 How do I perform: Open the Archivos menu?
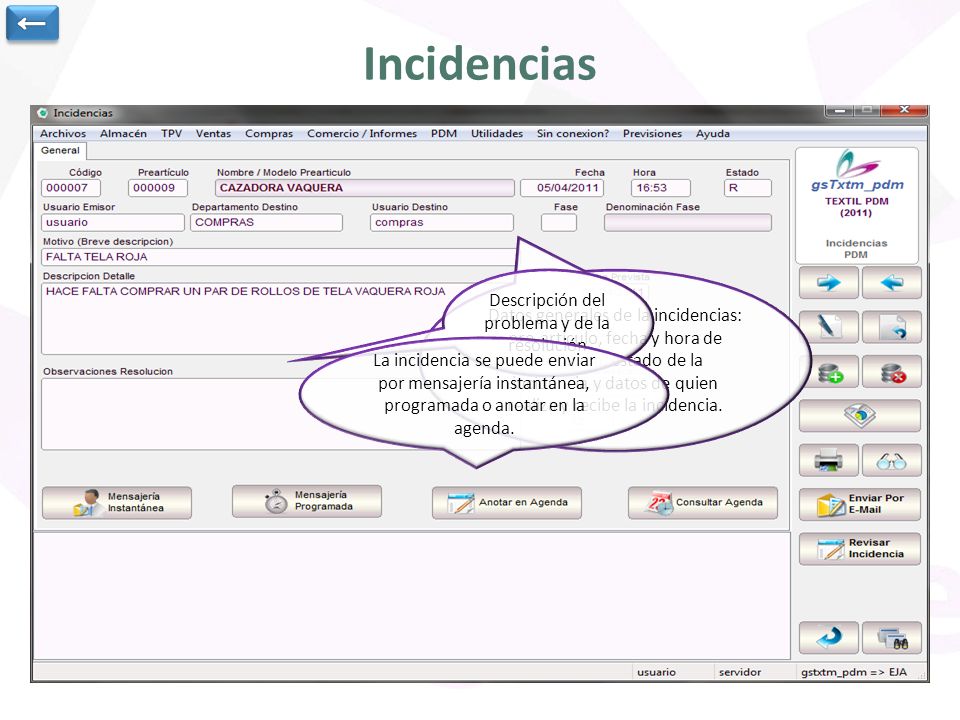tap(63, 133)
